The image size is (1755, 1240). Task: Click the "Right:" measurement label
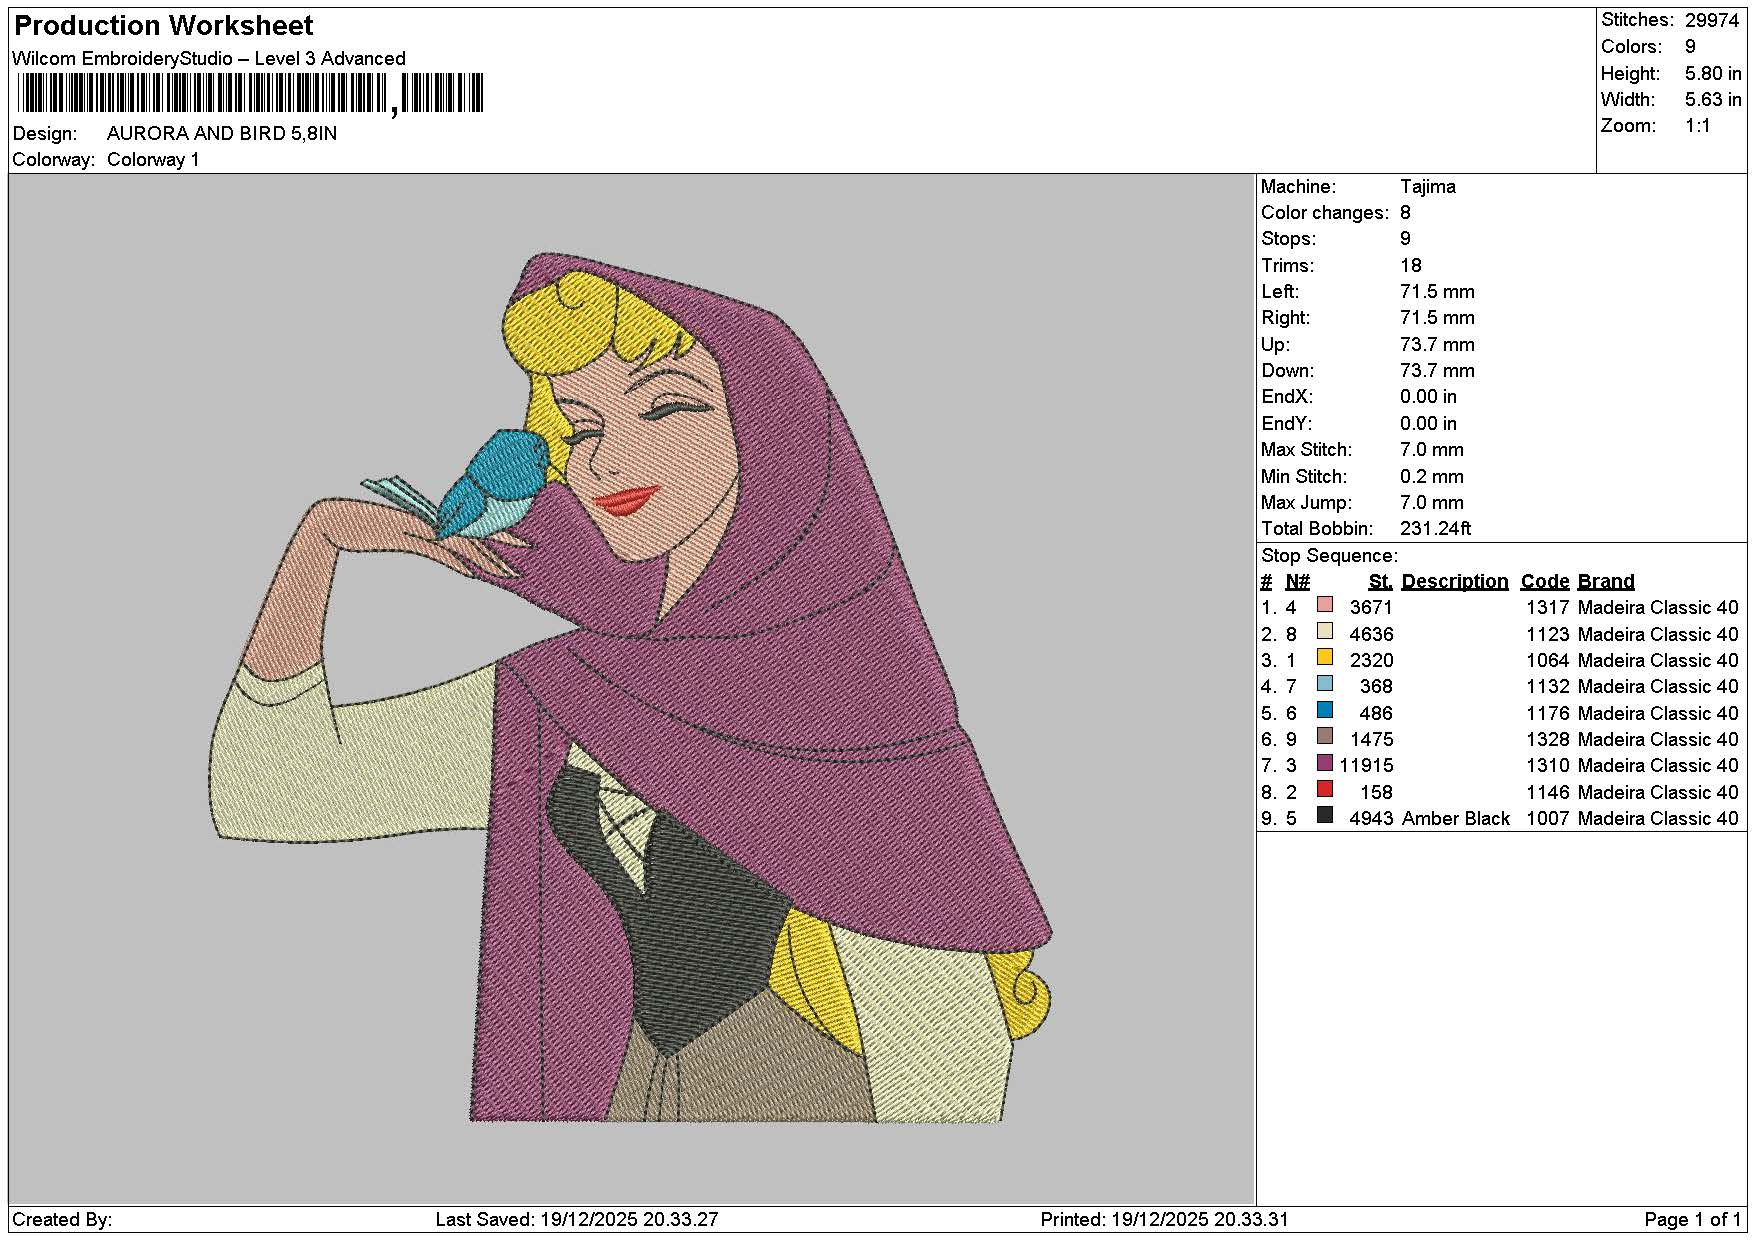point(1285,318)
